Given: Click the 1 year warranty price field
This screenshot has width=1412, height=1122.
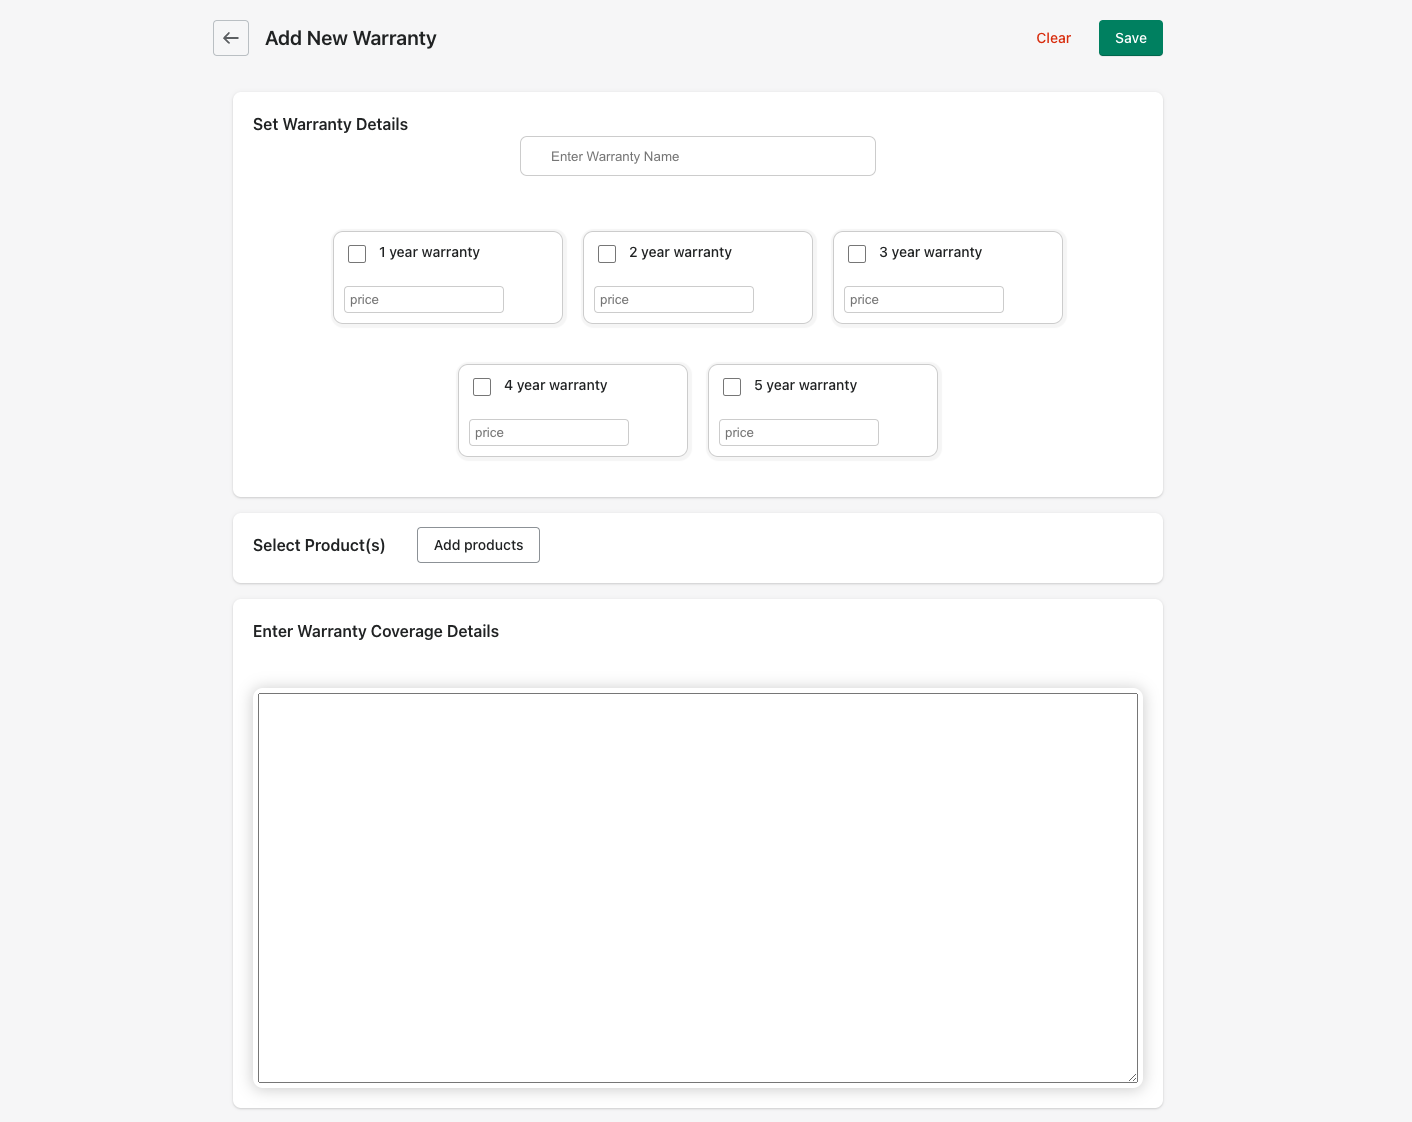Looking at the screenshot, I should point(423,300).
